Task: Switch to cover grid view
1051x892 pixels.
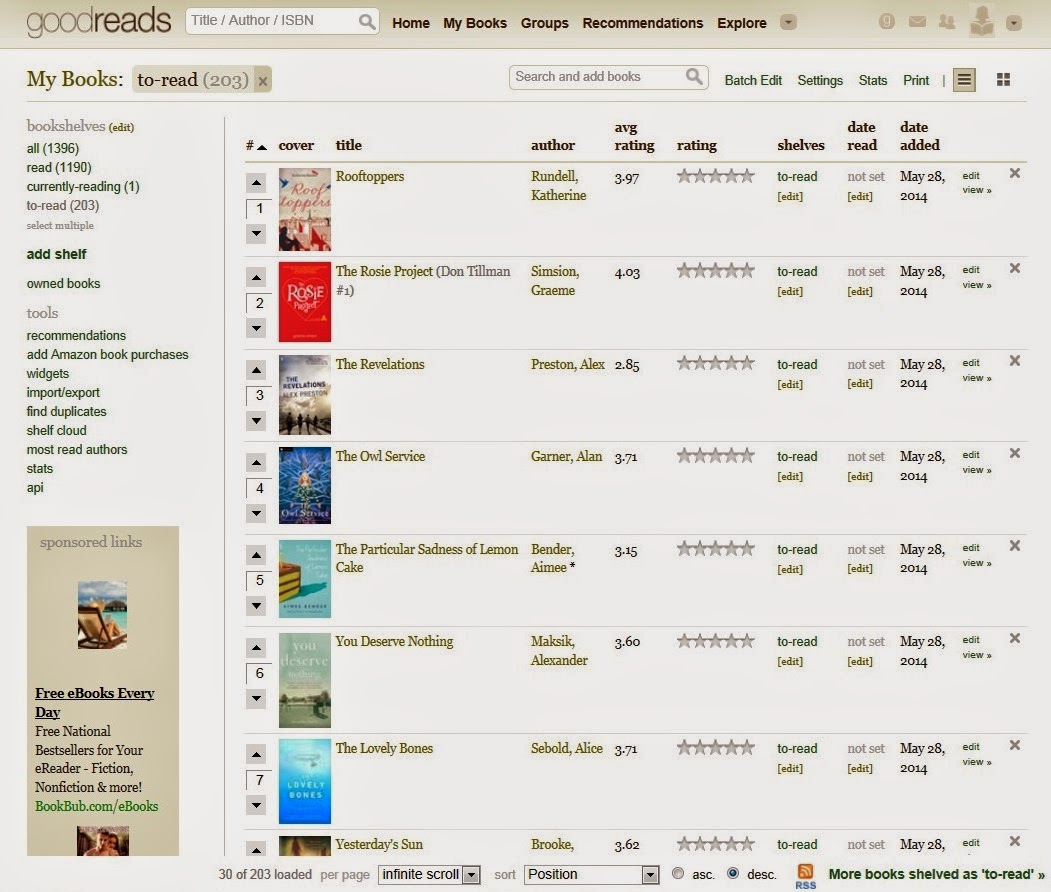Action: (x=1003, y=80)
